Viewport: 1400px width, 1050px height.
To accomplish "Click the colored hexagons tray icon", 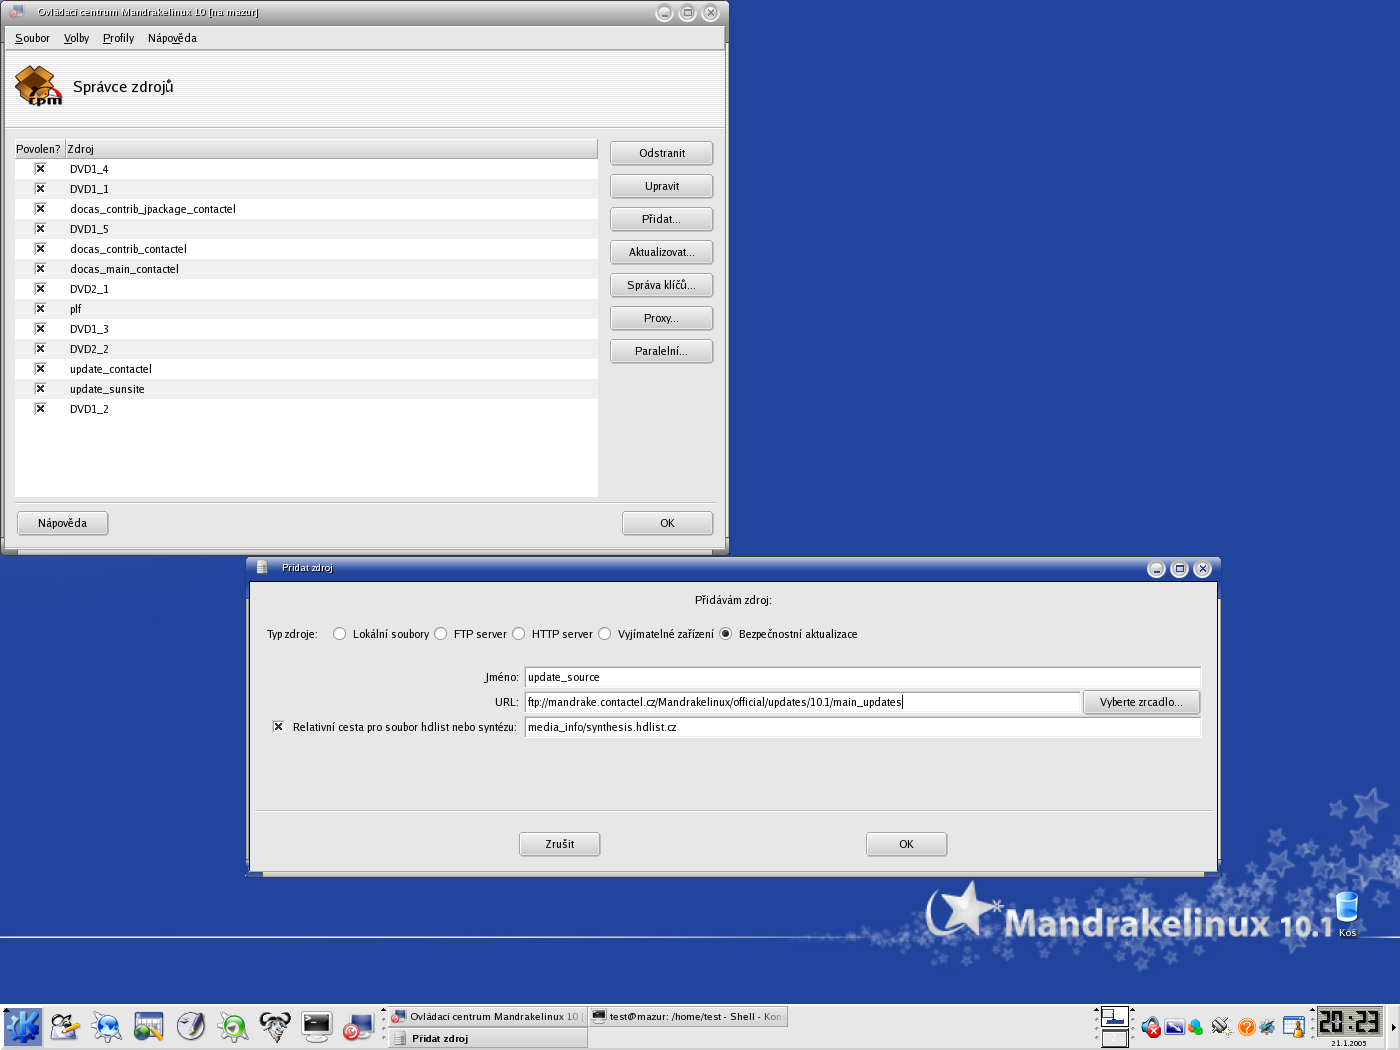I will 1195,1027.
